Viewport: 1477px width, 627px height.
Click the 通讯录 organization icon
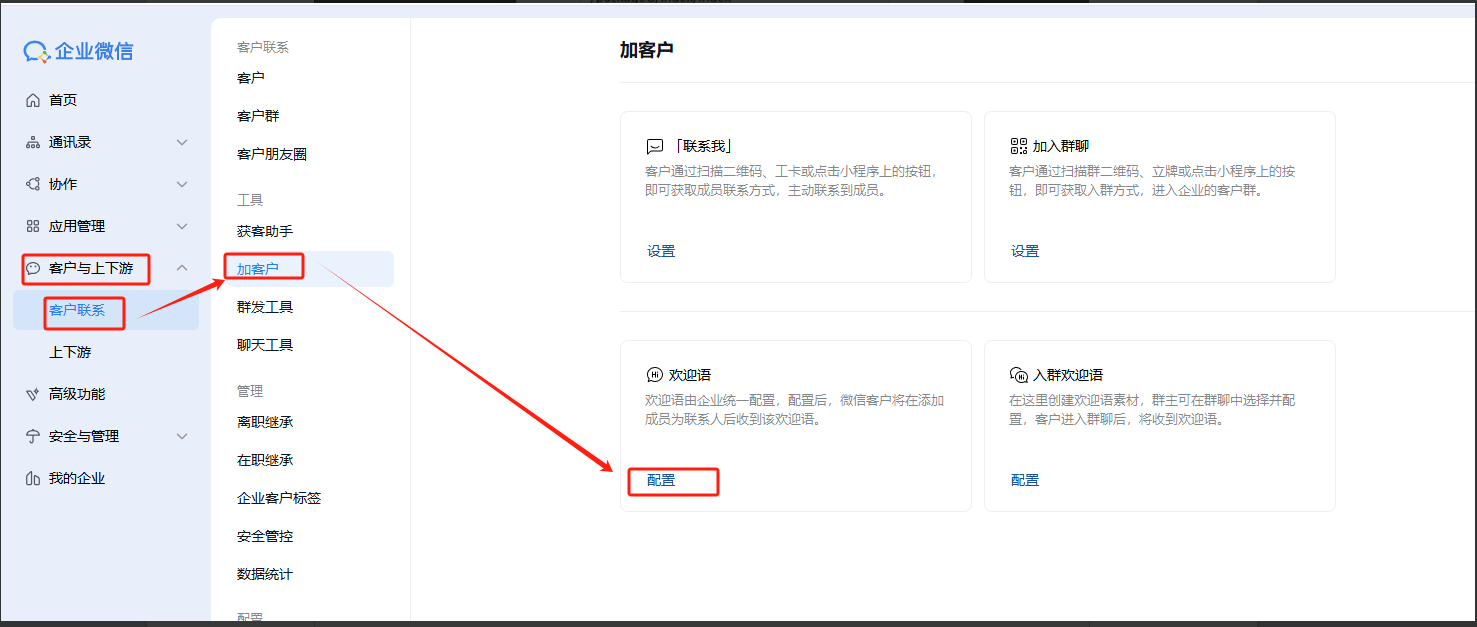pos(33,142)
